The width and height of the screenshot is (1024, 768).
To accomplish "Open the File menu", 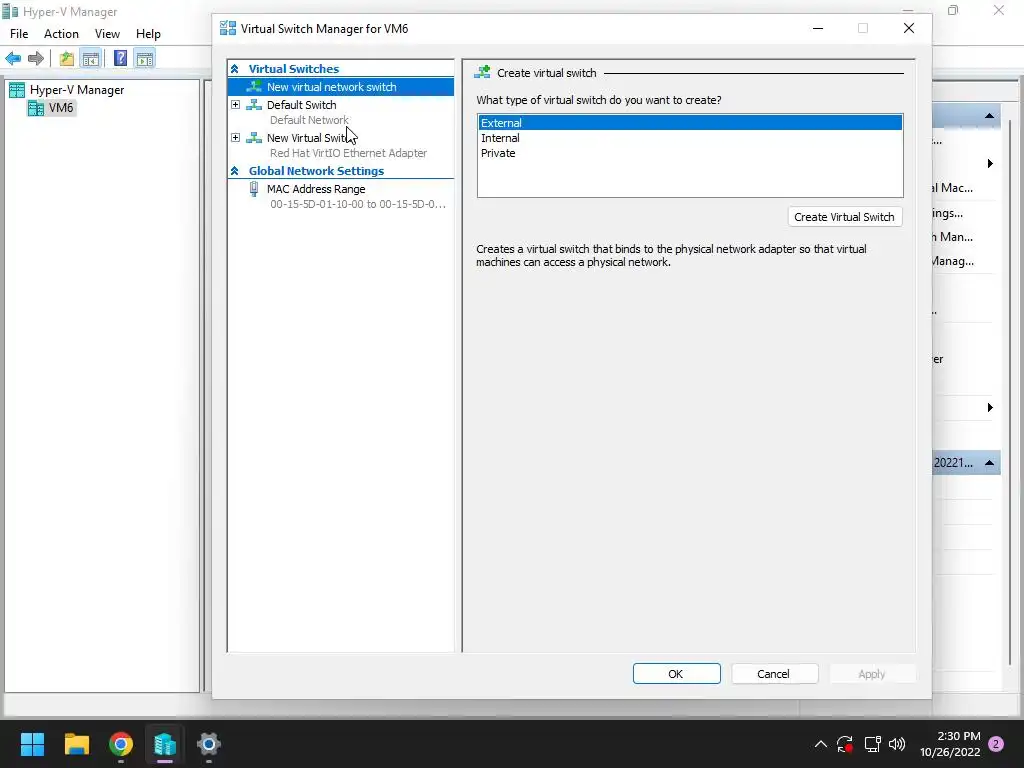I will coord(19,34).
